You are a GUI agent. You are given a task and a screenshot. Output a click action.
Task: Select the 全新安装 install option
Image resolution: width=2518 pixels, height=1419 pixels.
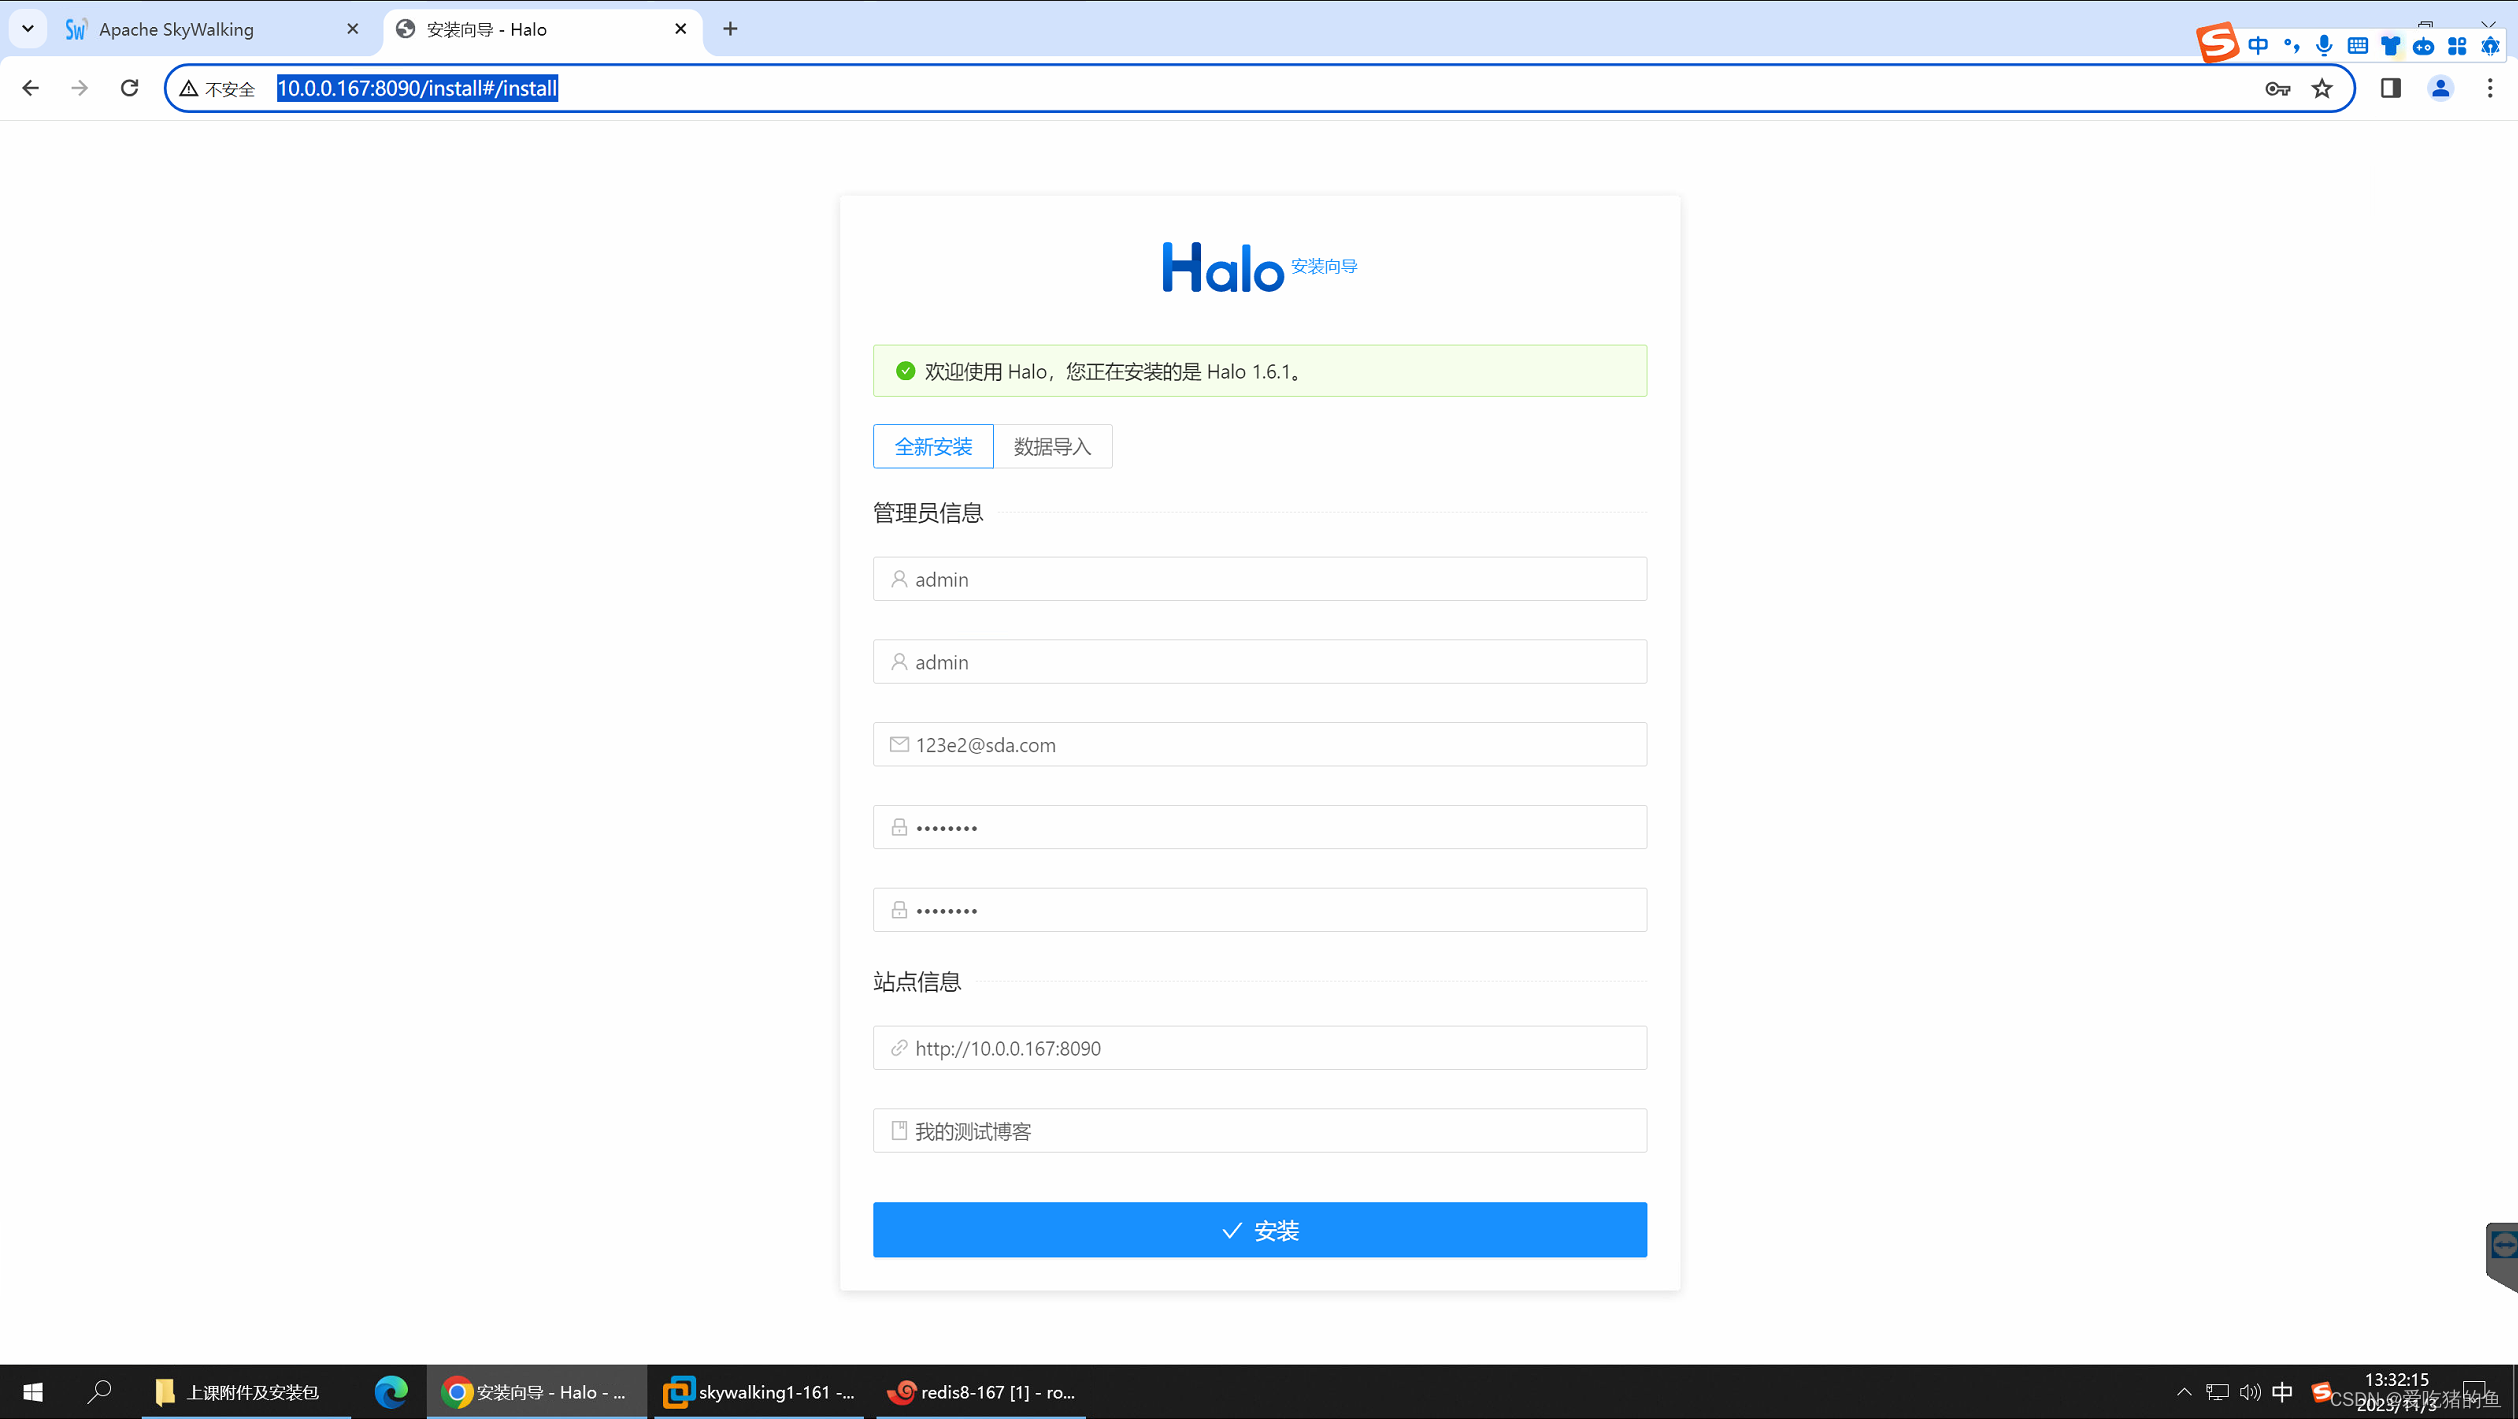932,446
